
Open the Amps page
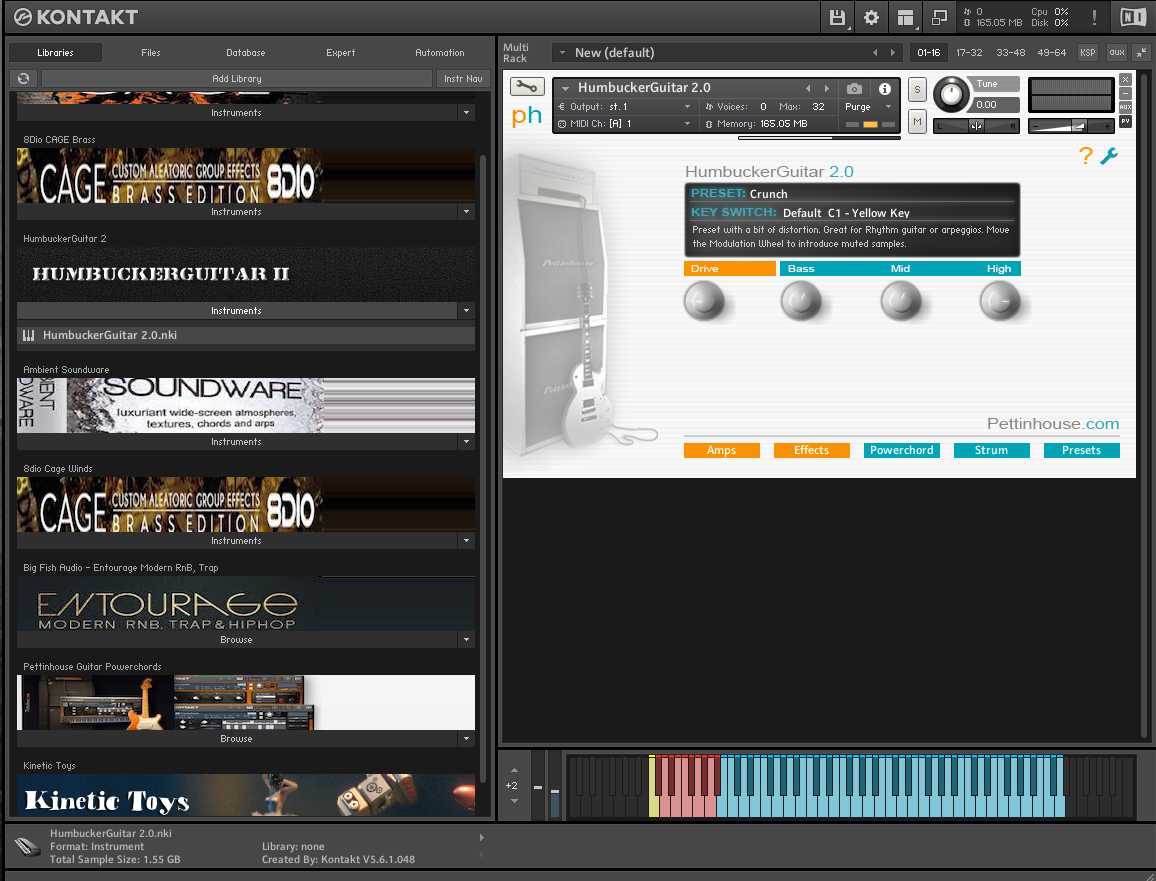pos(721,450)
